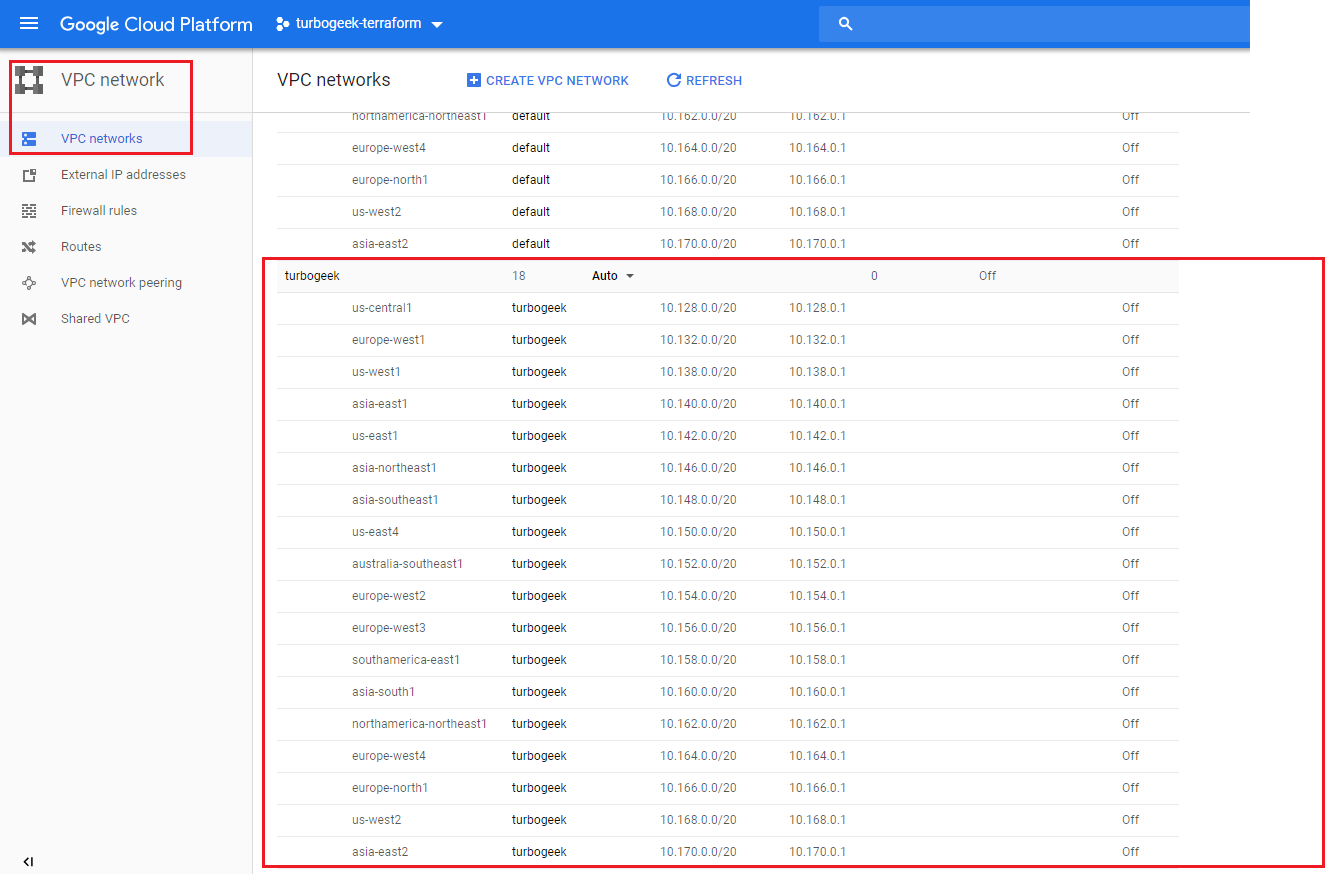Click us-west1 region name

pyautogui.click(x=376, y=372)
